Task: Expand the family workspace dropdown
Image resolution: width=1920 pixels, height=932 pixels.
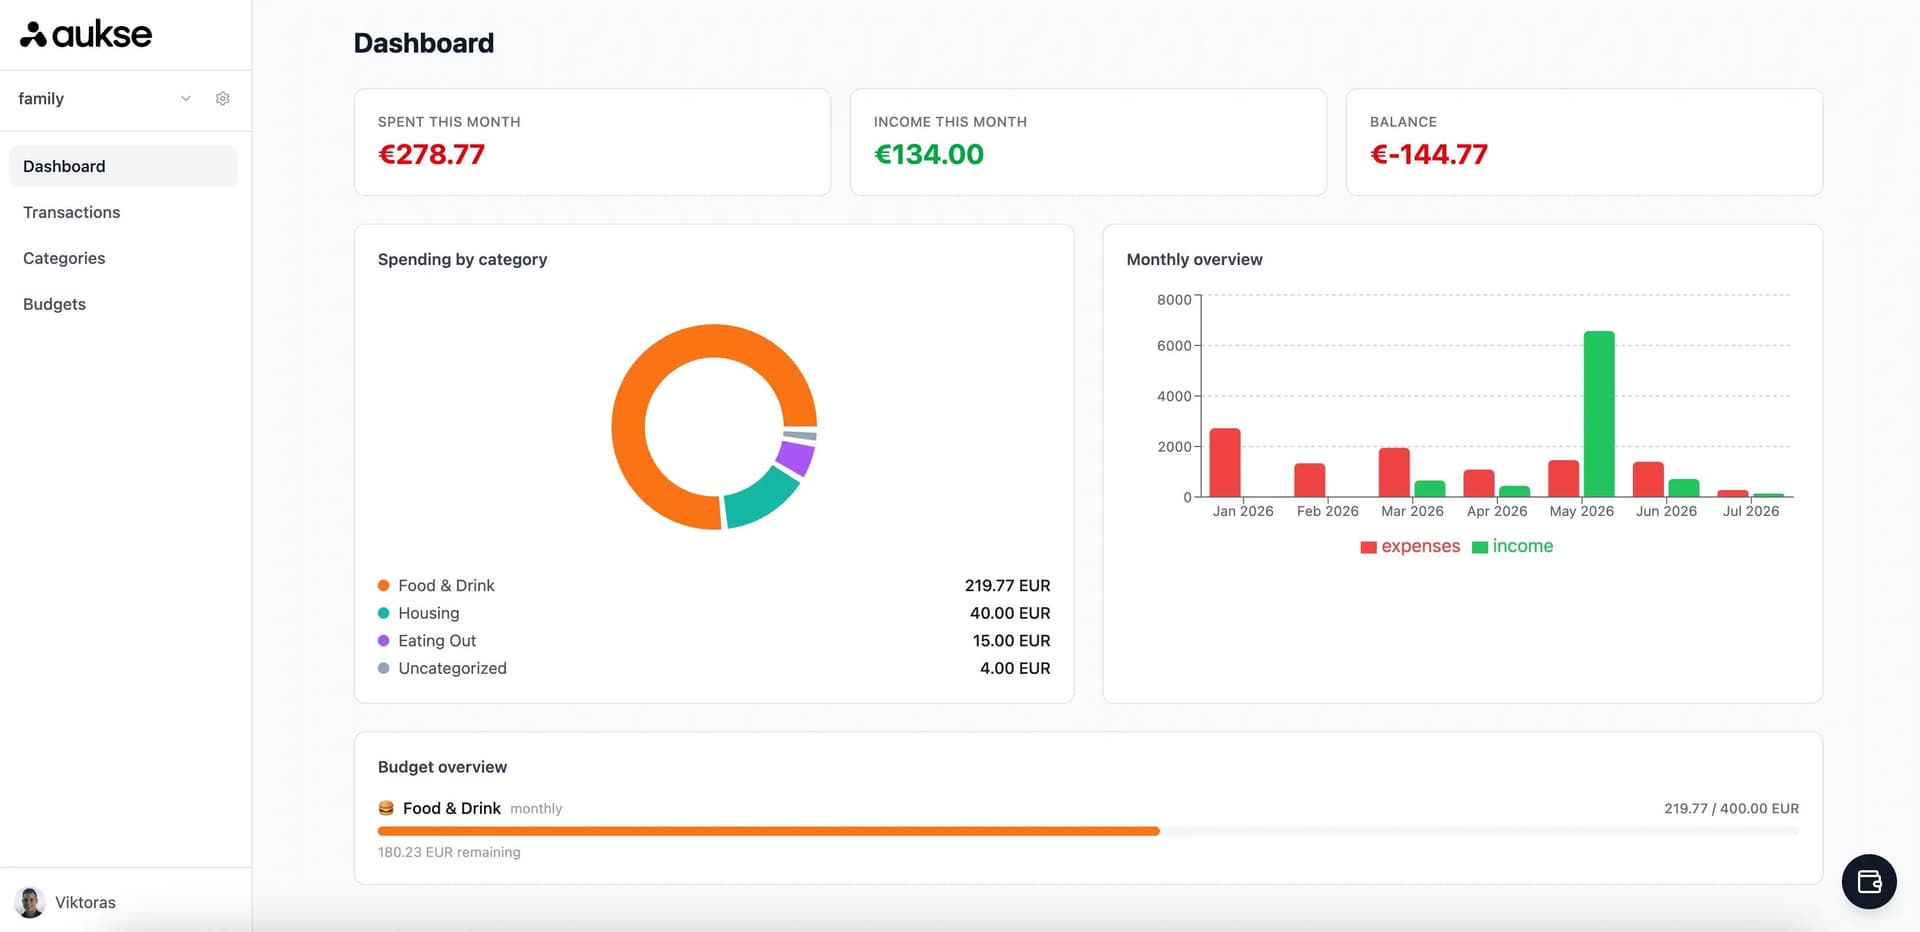Action: tap(105, 98)
